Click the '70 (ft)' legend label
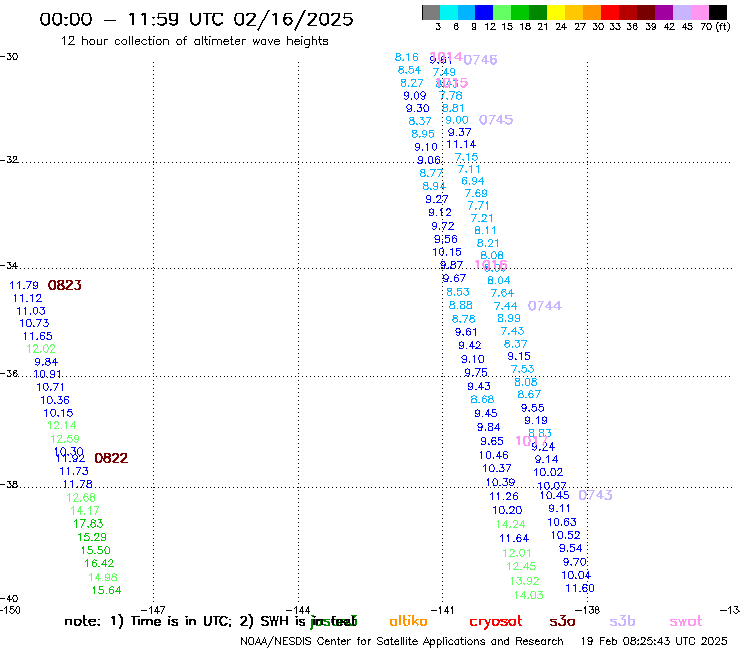740x650 pixels. tap(715, 27)
